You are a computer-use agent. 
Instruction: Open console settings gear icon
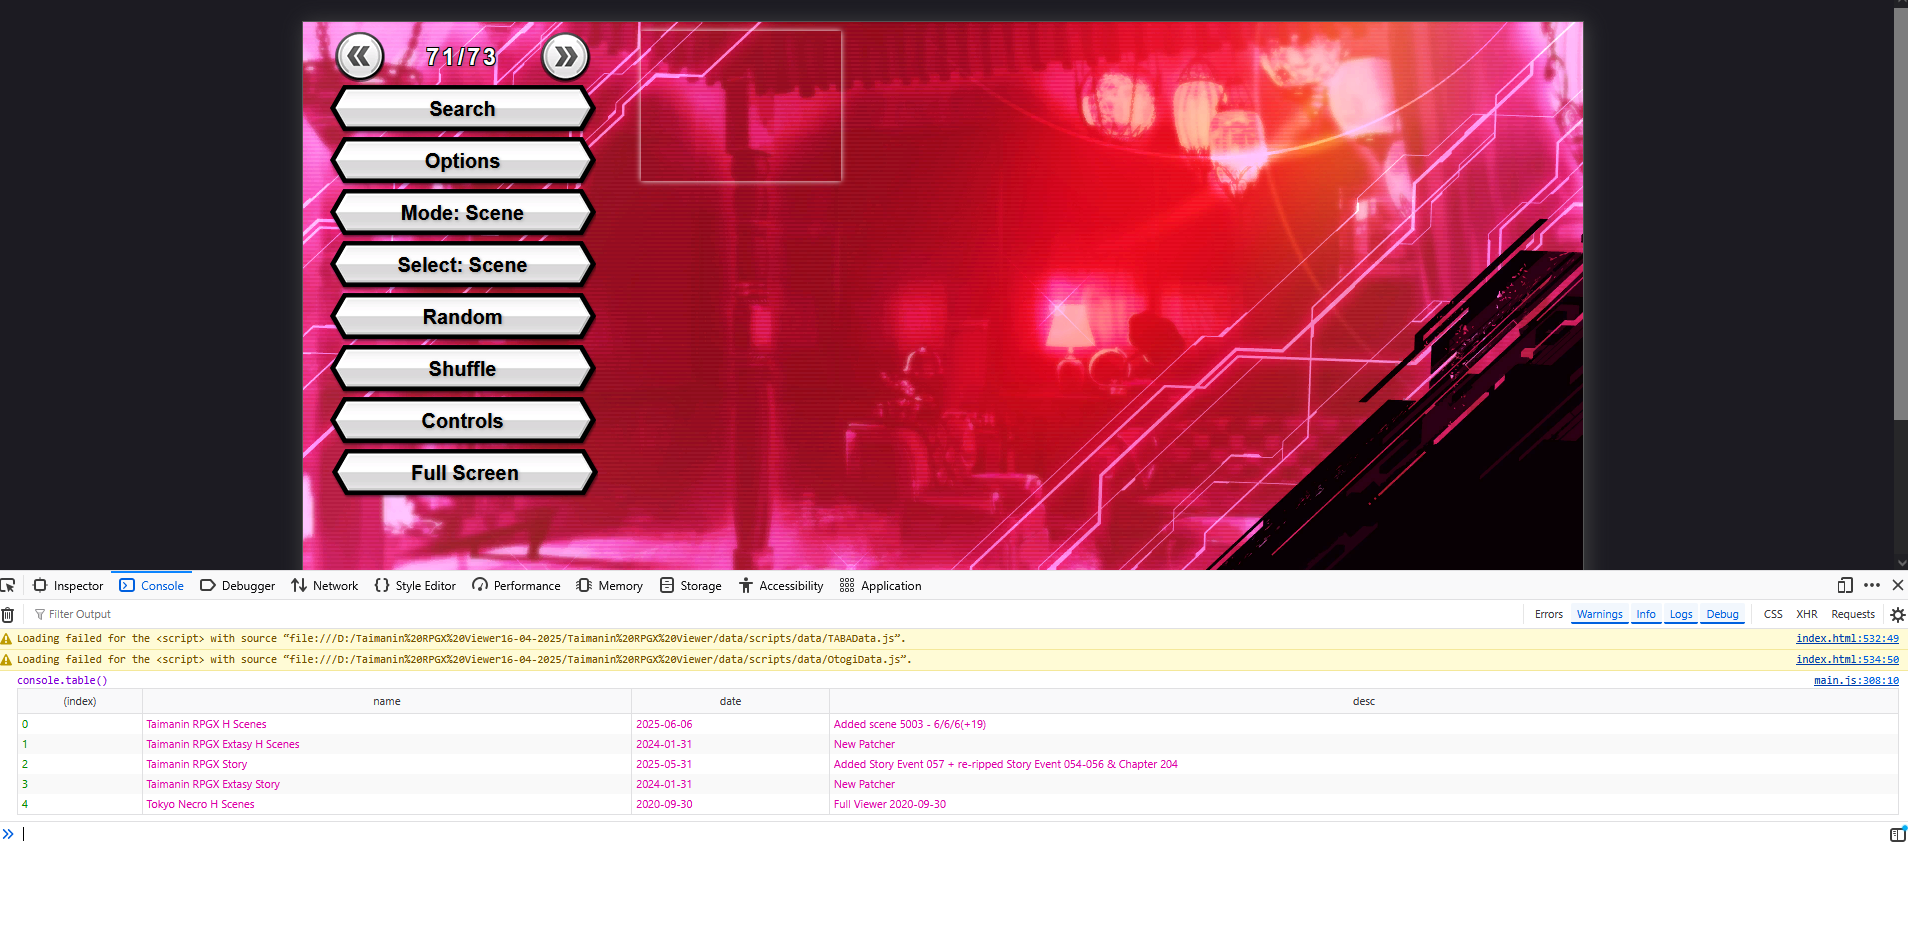[1897, 615]
